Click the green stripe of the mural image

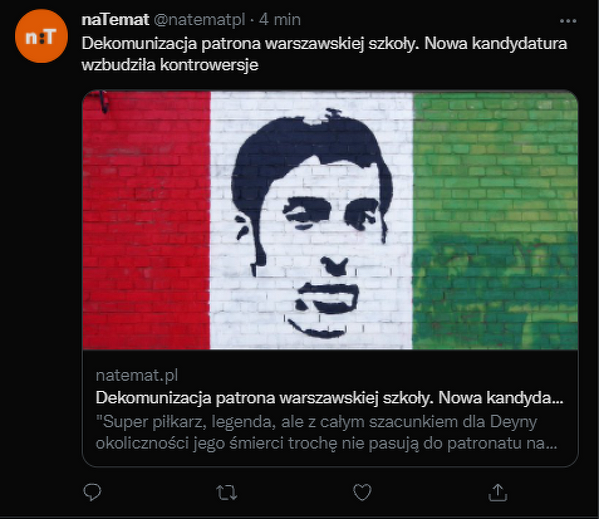(x=495, y=220)
